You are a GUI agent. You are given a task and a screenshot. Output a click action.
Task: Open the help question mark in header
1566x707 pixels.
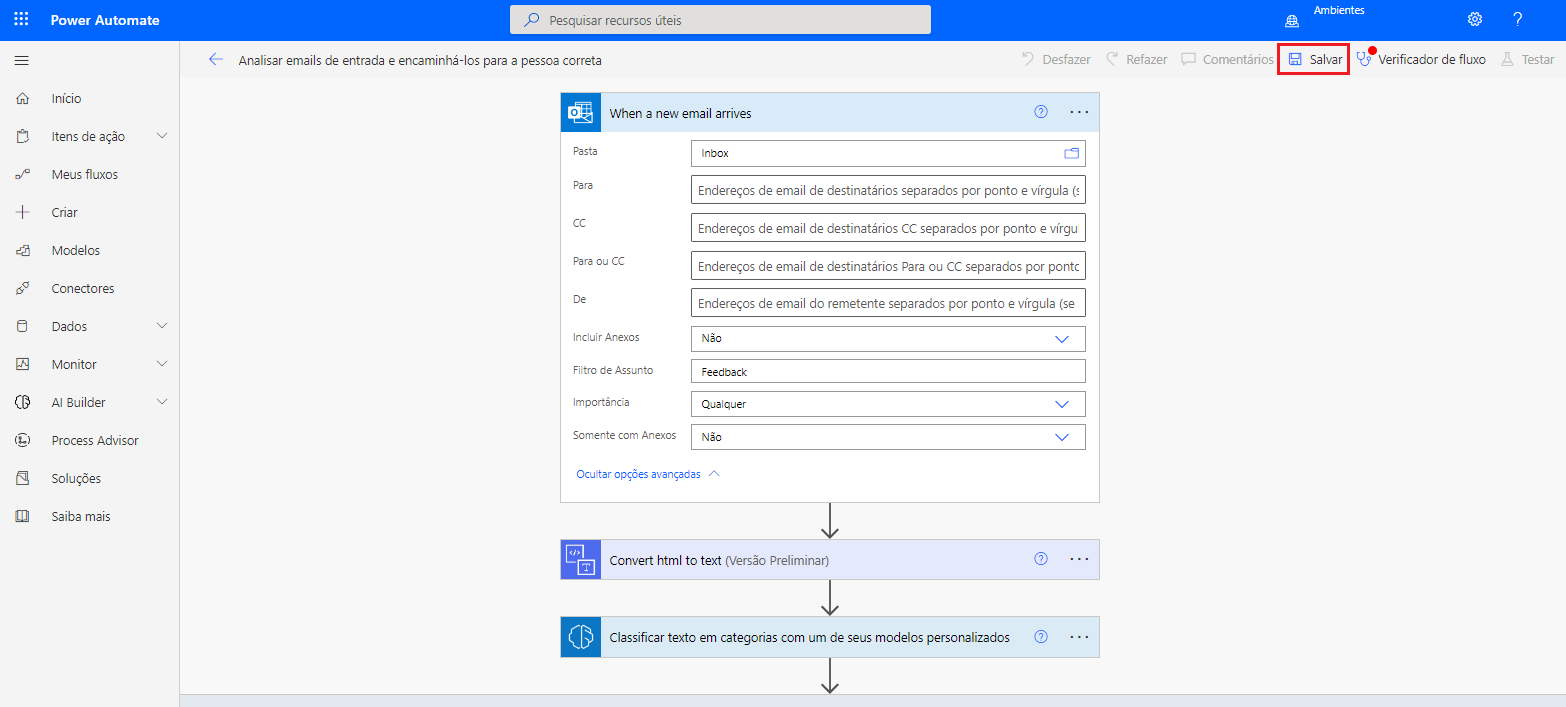1517,19
